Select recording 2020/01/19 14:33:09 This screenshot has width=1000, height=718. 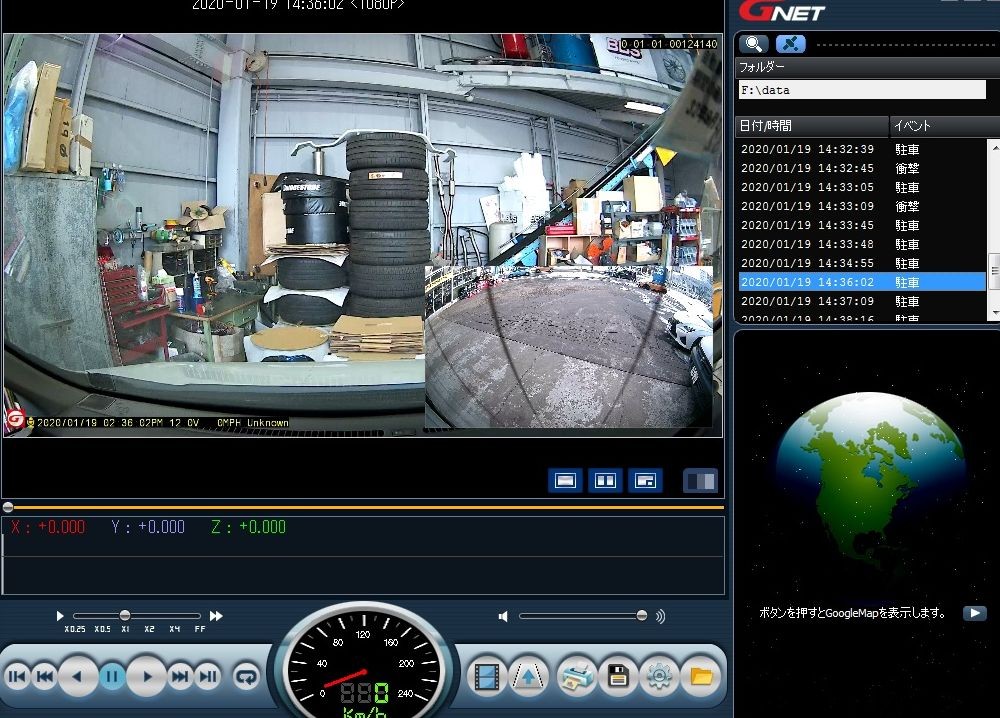click(x=862, y=207)
